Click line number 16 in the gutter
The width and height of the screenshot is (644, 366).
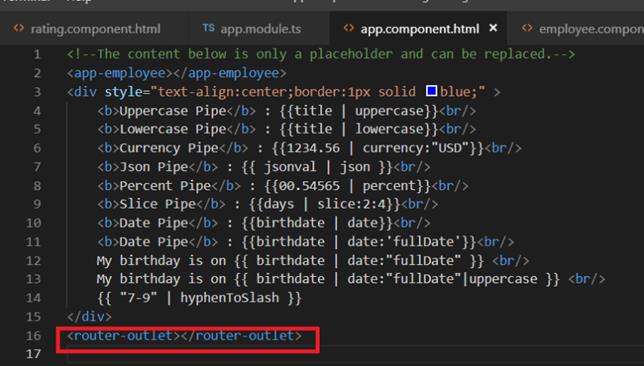(33, 336)
